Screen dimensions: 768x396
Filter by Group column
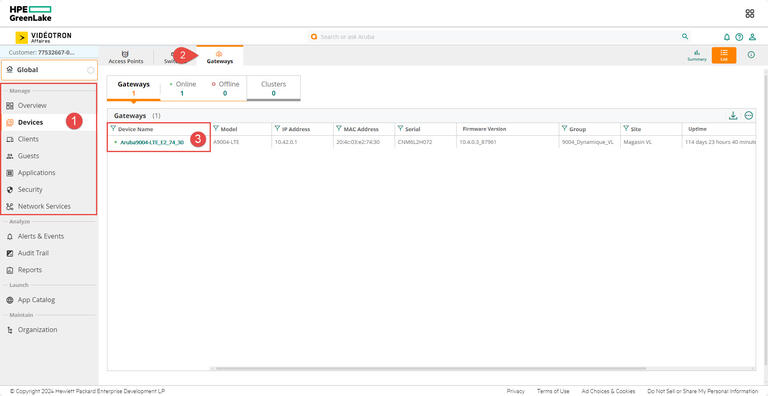(x=564, y=128)
